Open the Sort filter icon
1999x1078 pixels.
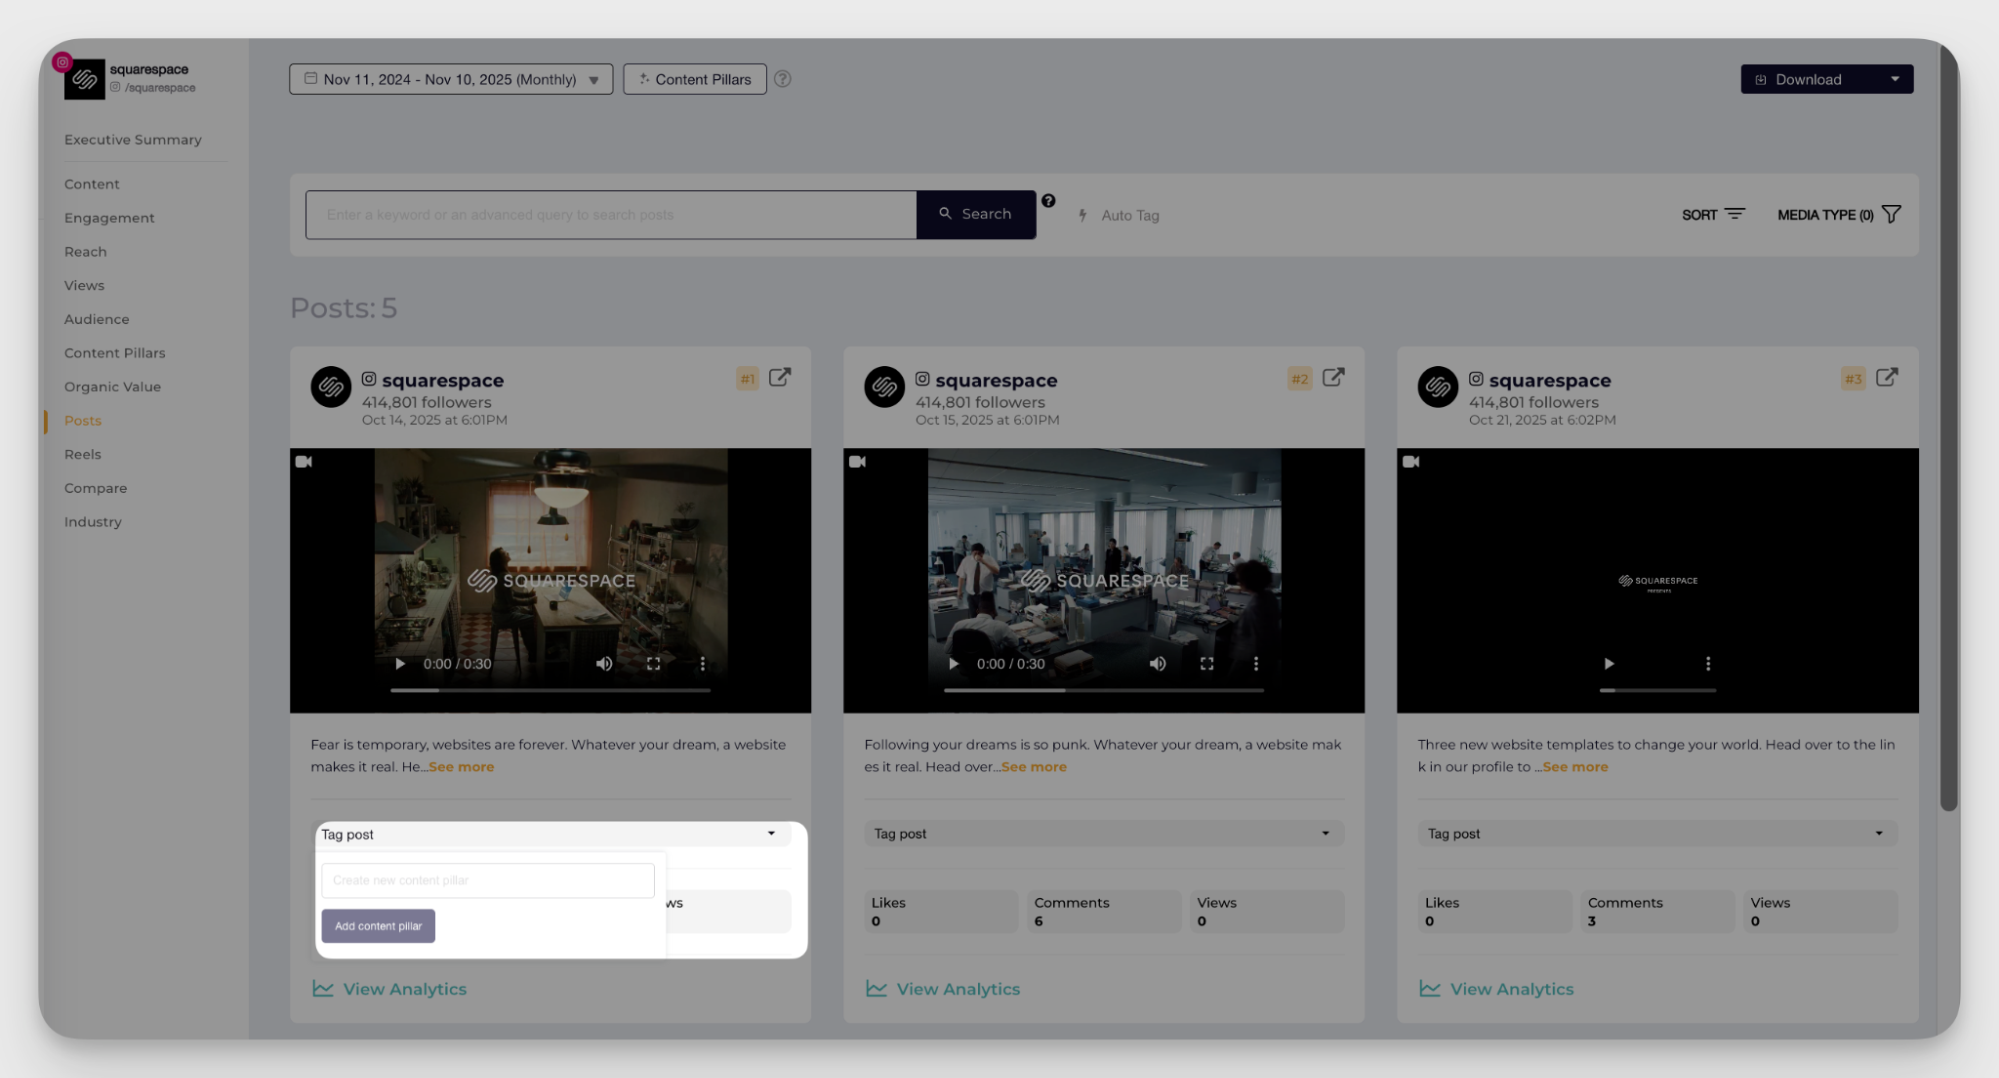pyautogui.click(x=1733, y=214)
